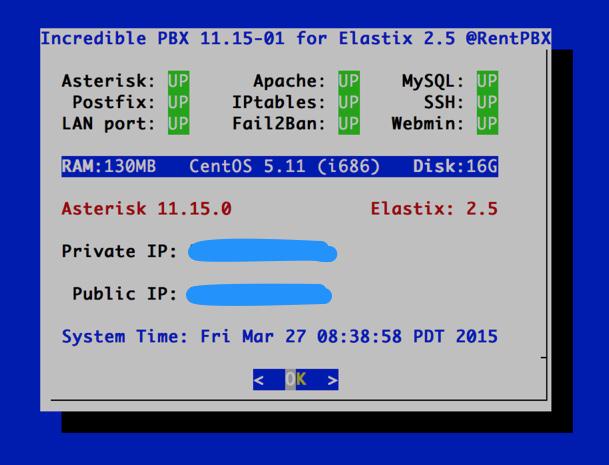This screenshot has height=465, width=609.
Task: Click the LAN port: label
Action: [x=108, y=124]
